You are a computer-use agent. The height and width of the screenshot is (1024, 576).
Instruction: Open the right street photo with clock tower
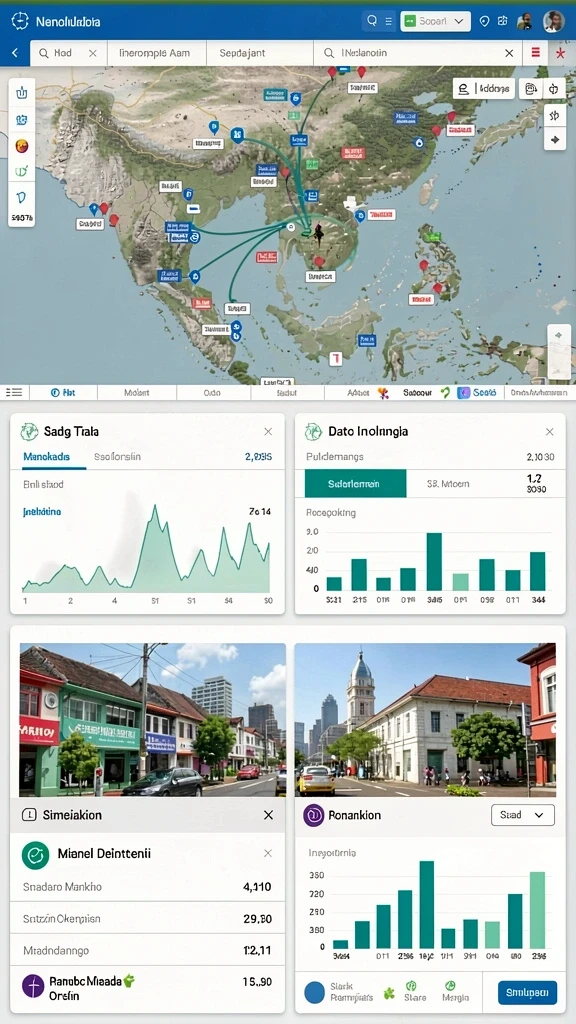coord(425,720)
